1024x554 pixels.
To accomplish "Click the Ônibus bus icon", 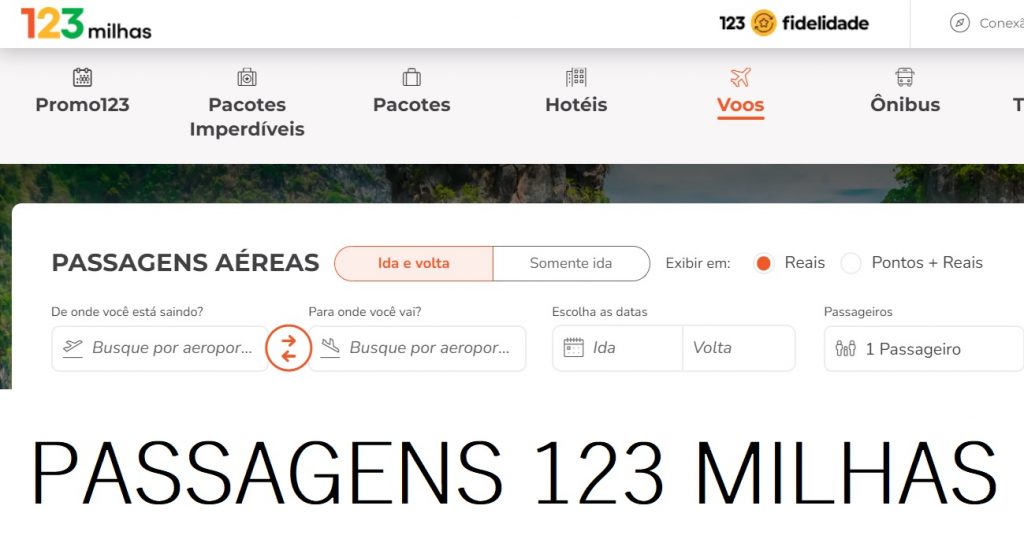I will [x=904, y=77].
